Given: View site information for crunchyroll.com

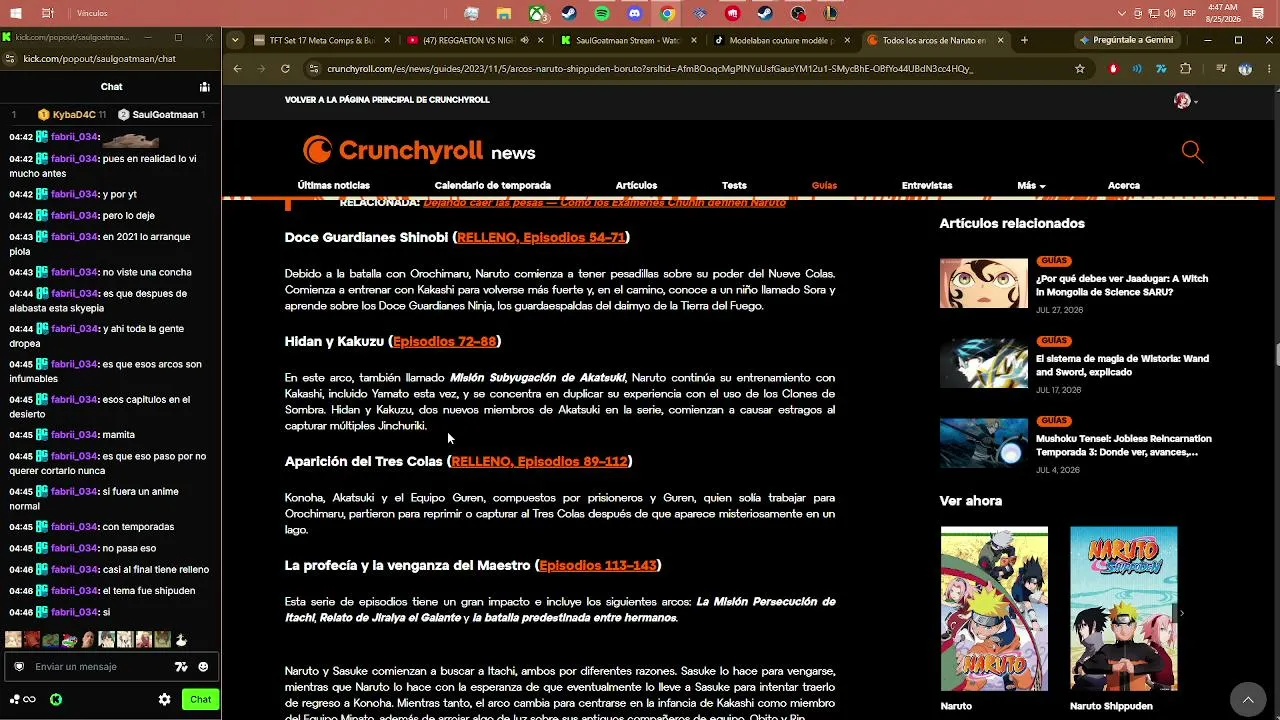Looking at the screenshot, I should 314,69.
